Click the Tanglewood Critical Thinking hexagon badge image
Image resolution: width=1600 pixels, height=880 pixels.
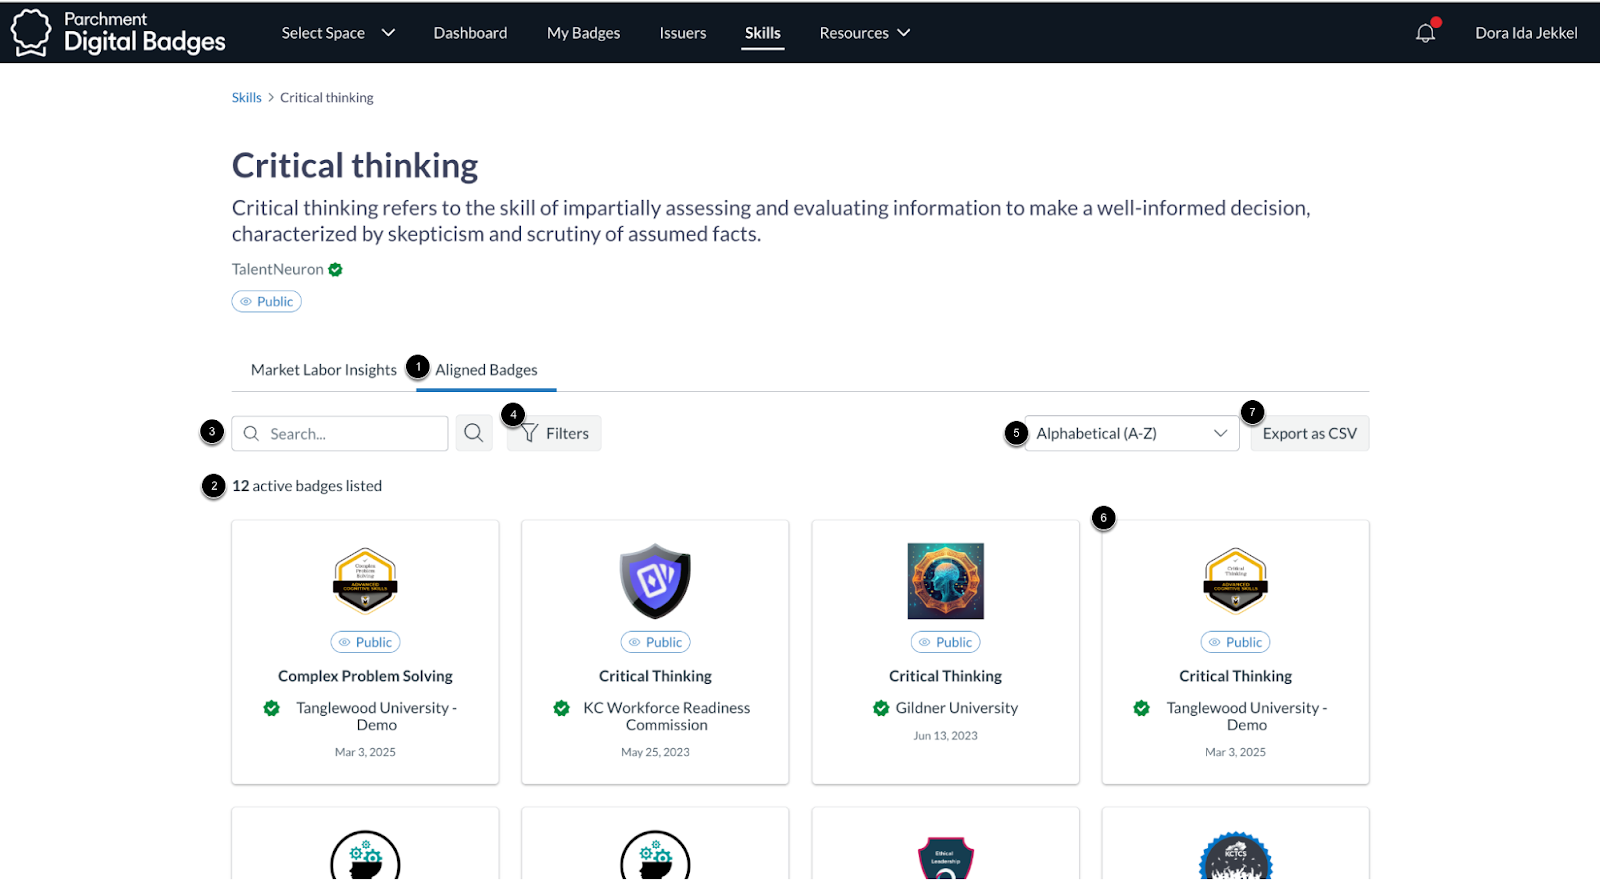point(1235,581)
